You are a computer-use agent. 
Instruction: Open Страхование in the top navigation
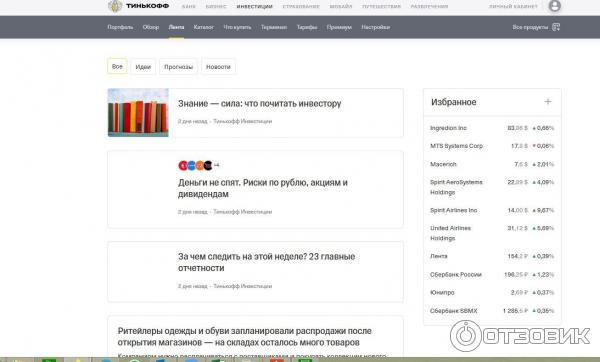click(x=301, y=7)
